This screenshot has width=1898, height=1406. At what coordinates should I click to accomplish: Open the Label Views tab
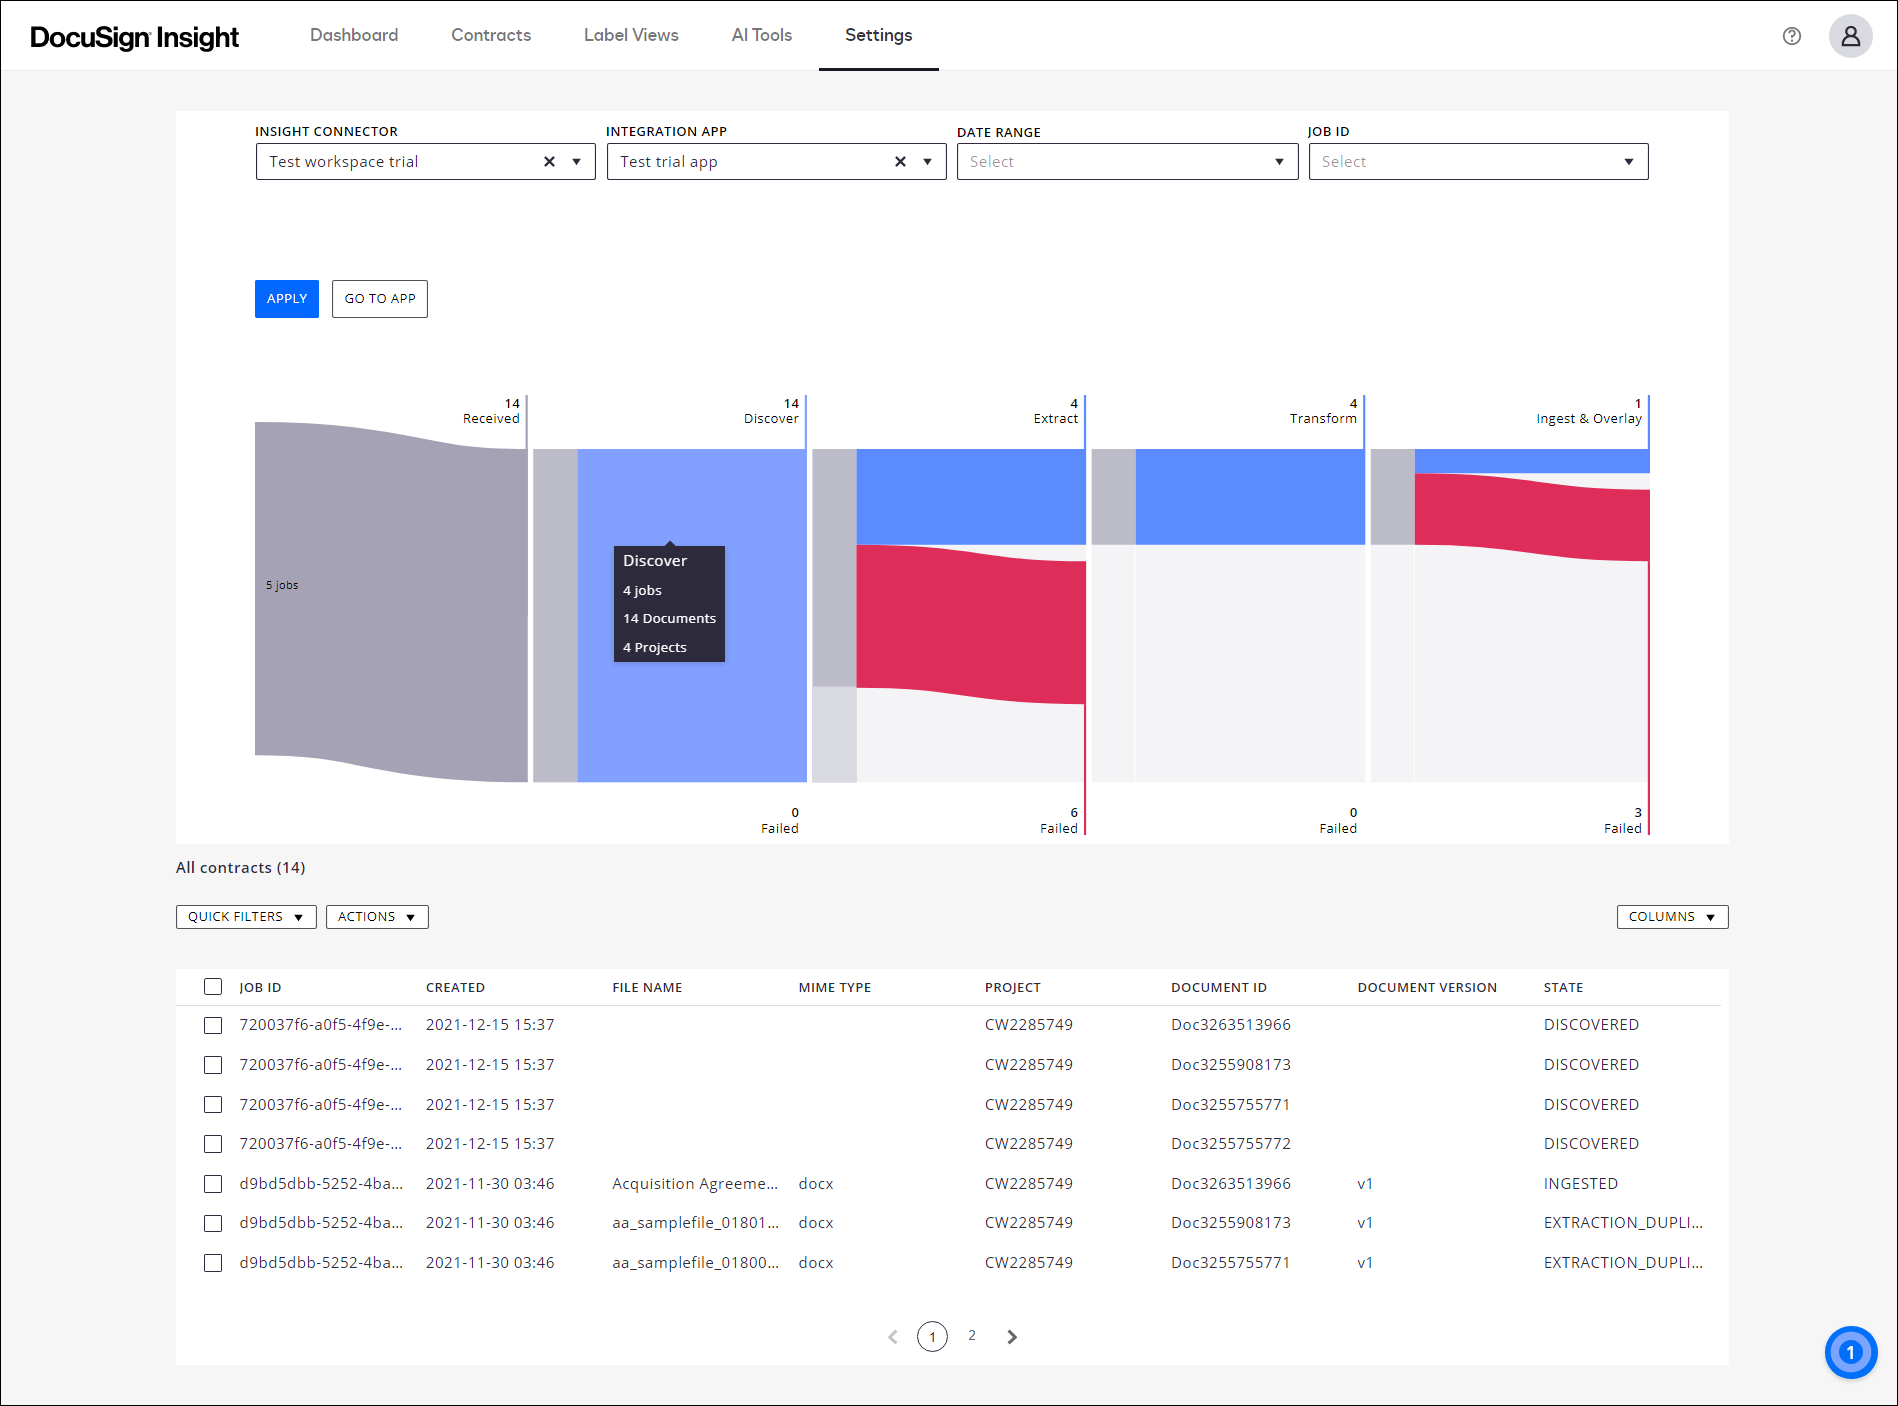pyautogui.click(x=631, y=35)
